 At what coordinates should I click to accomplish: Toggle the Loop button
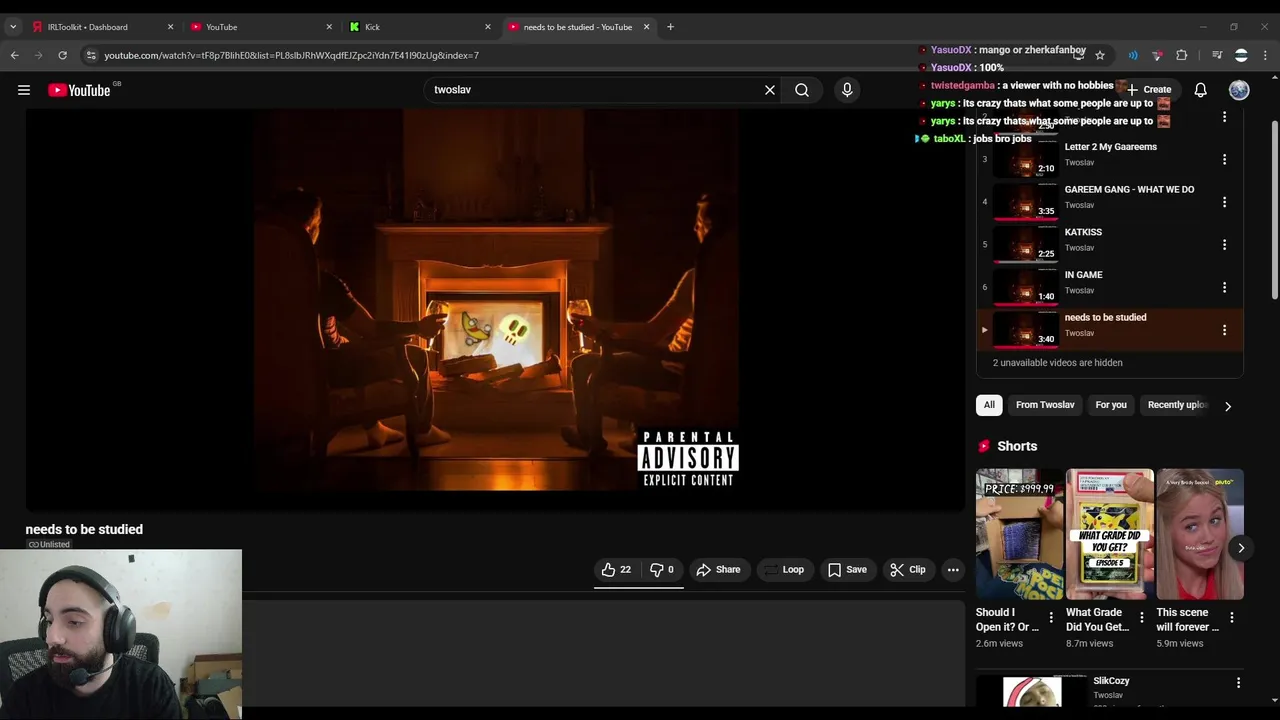[x=783, y=570]
